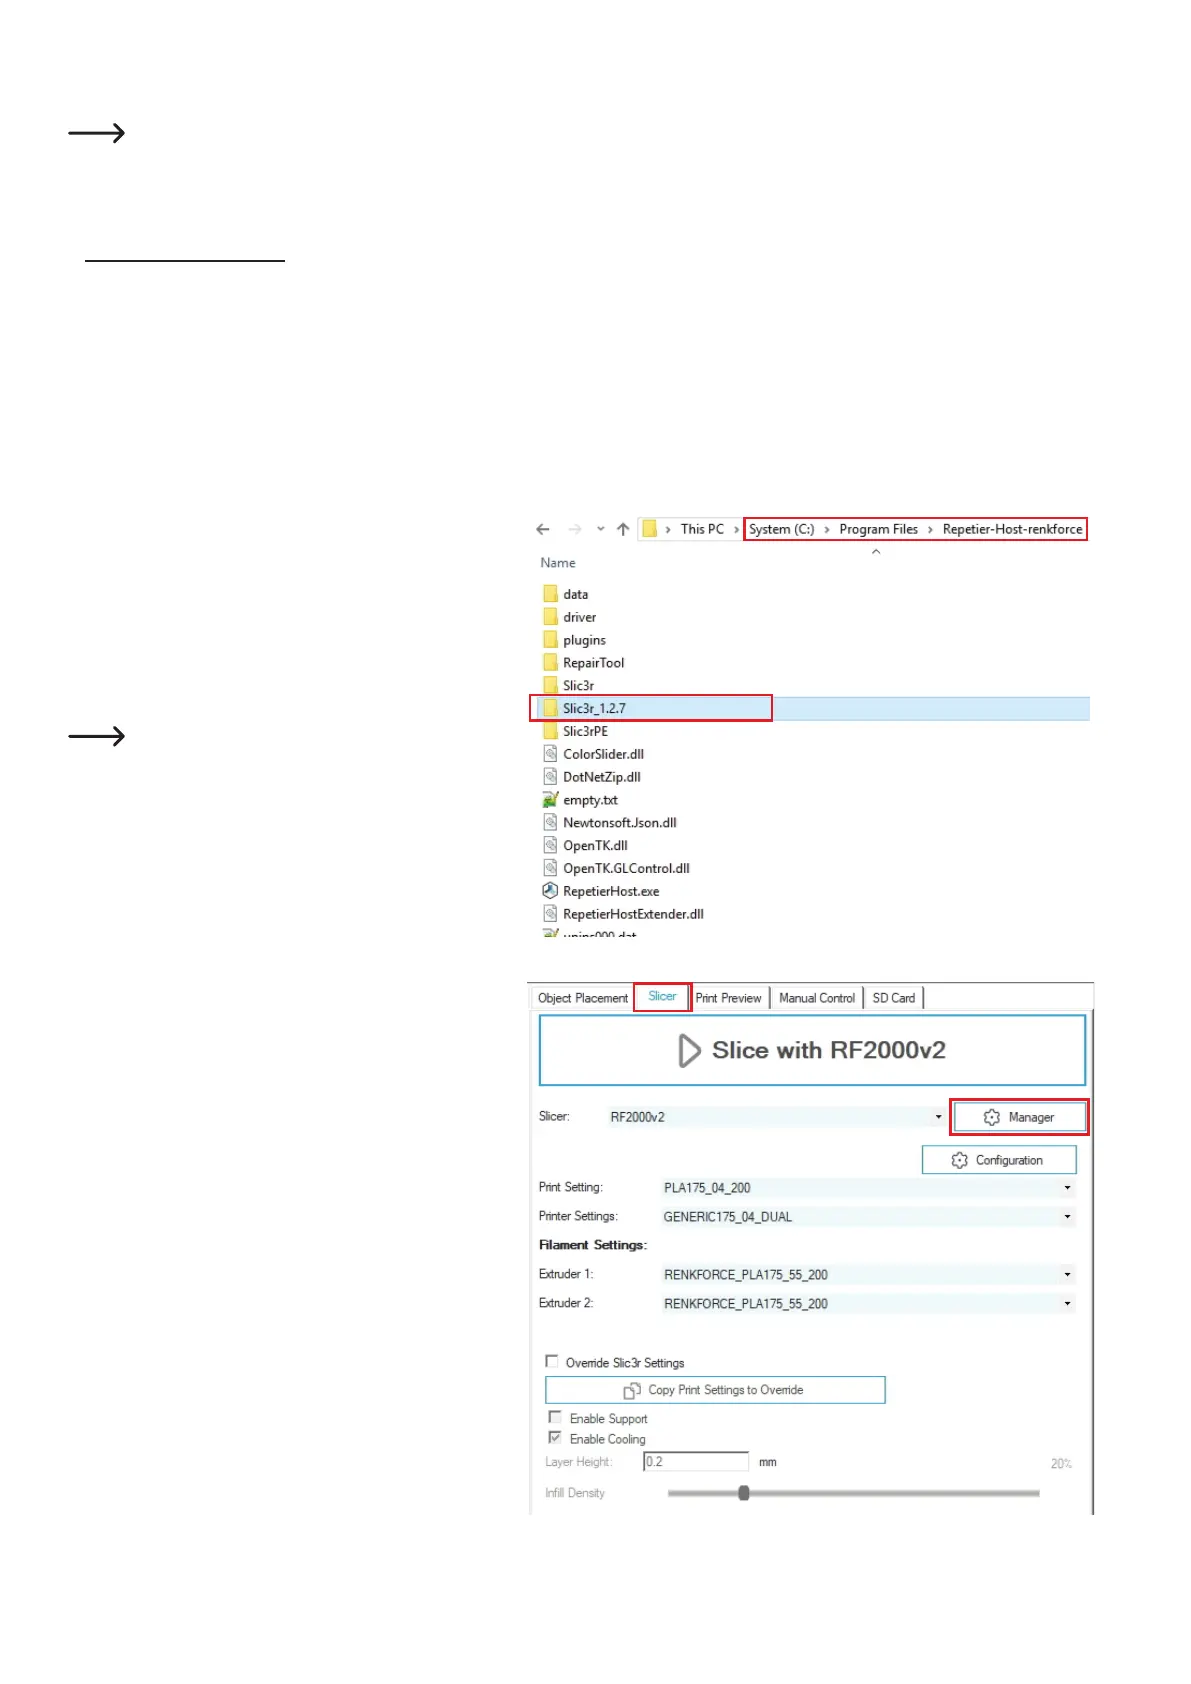Toggle Enable Cooling checkbox
This screenshot has height=1684, width=1191.
pos(555,1437)
